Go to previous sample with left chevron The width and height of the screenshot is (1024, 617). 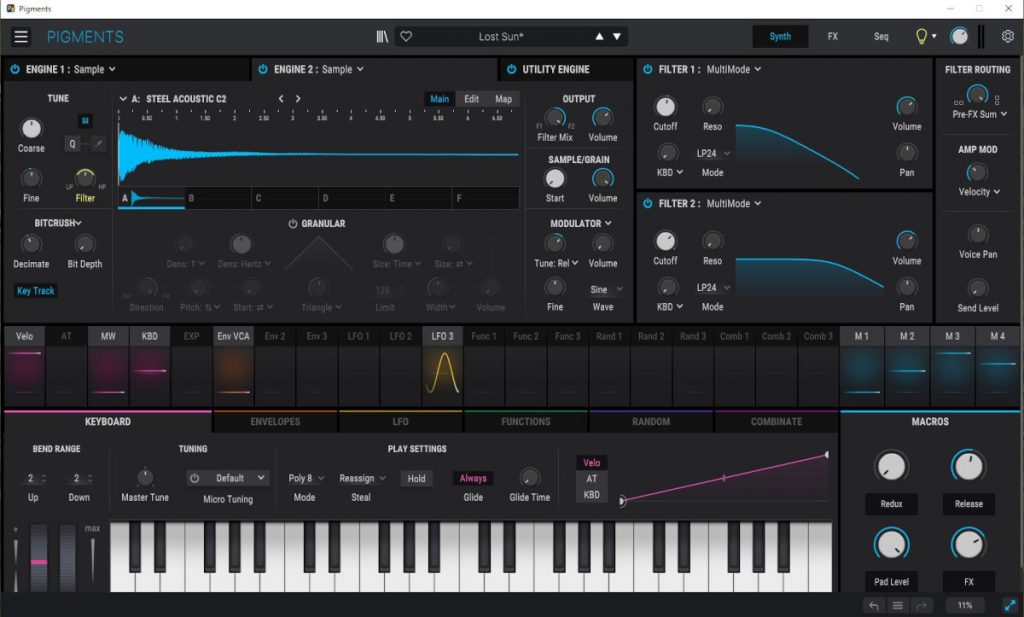281,99
